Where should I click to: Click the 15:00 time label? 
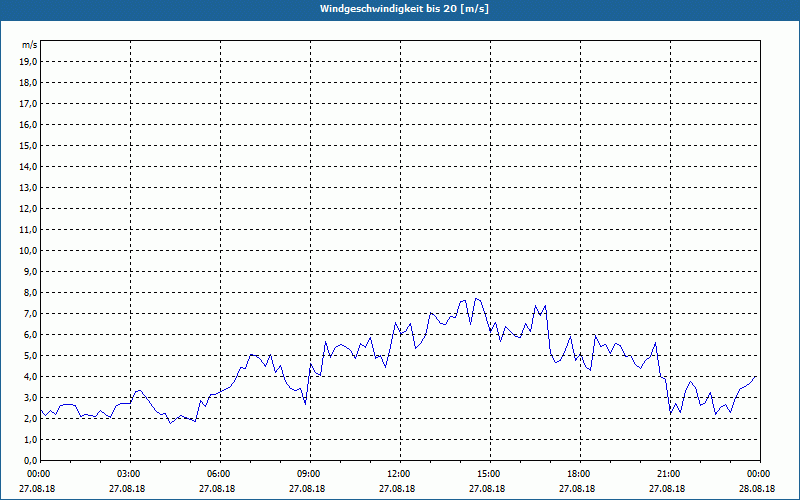[x=490, y=474]
